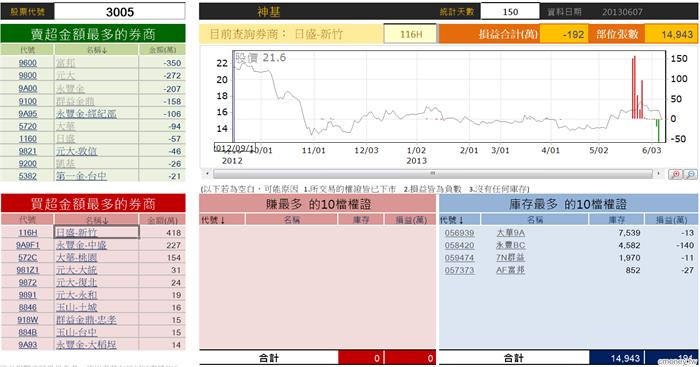Select broker 群益金鼎 in sell list
This screenshot has height=367, width=700.
[x=75, y=101]
